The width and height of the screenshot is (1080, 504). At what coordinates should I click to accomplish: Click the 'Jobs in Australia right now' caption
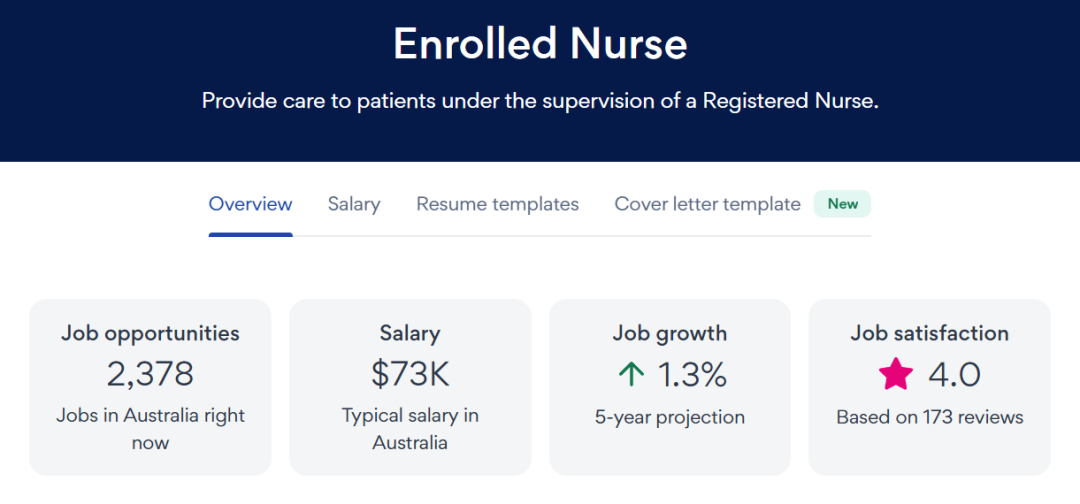point(150,428)
